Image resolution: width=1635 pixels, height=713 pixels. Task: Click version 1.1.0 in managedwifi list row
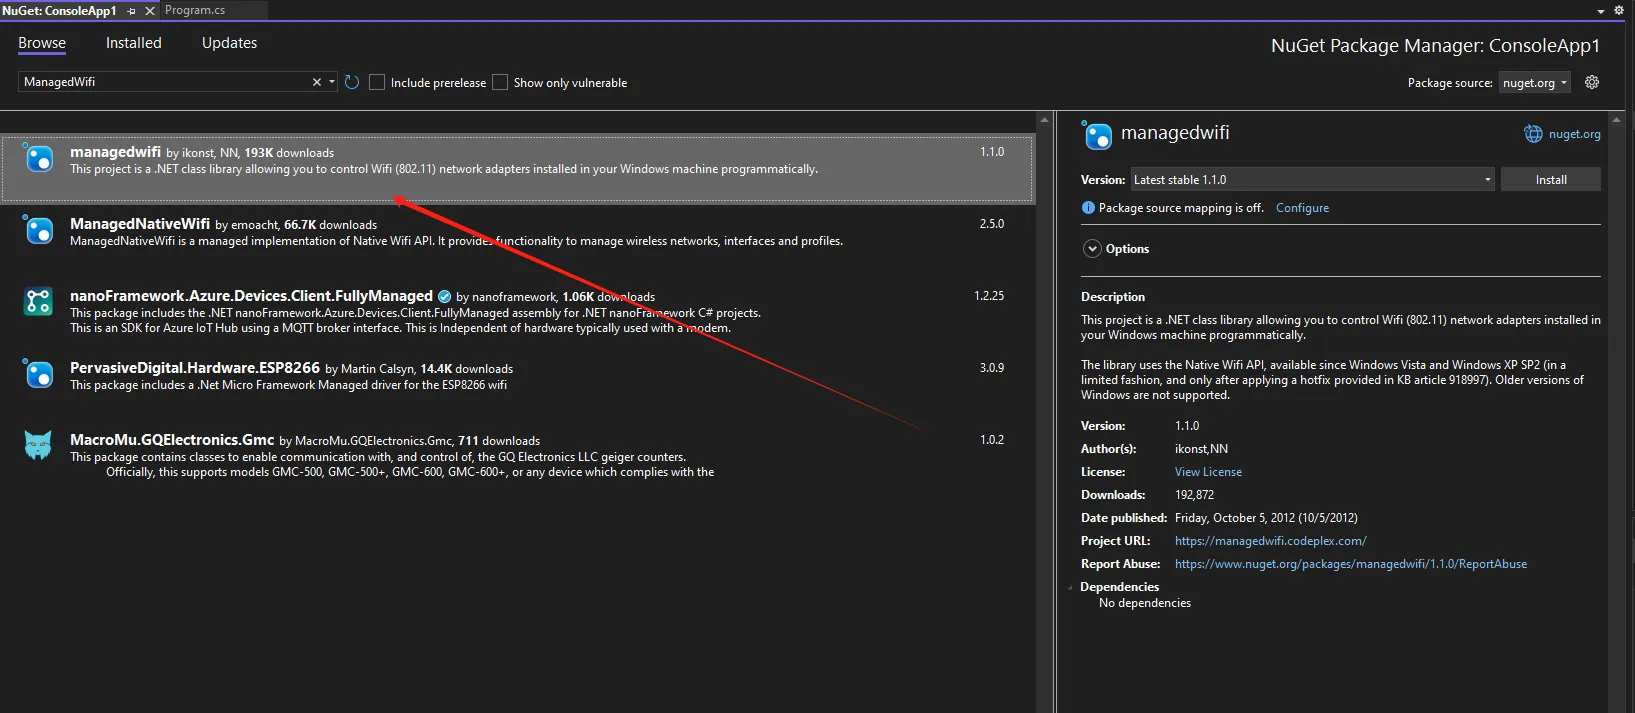[x=991, y=152]
